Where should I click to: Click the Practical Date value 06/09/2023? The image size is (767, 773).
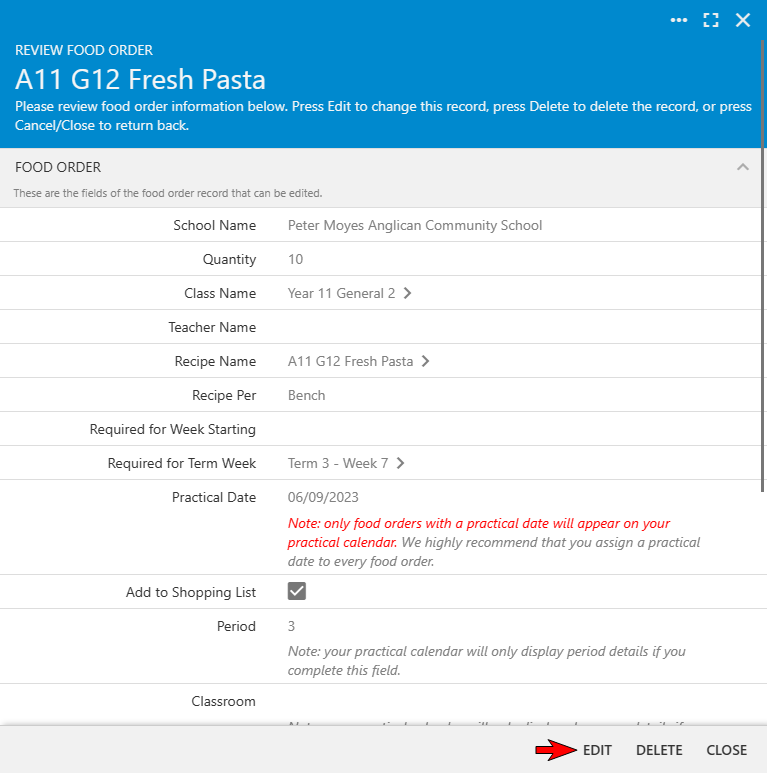point(323,498)
